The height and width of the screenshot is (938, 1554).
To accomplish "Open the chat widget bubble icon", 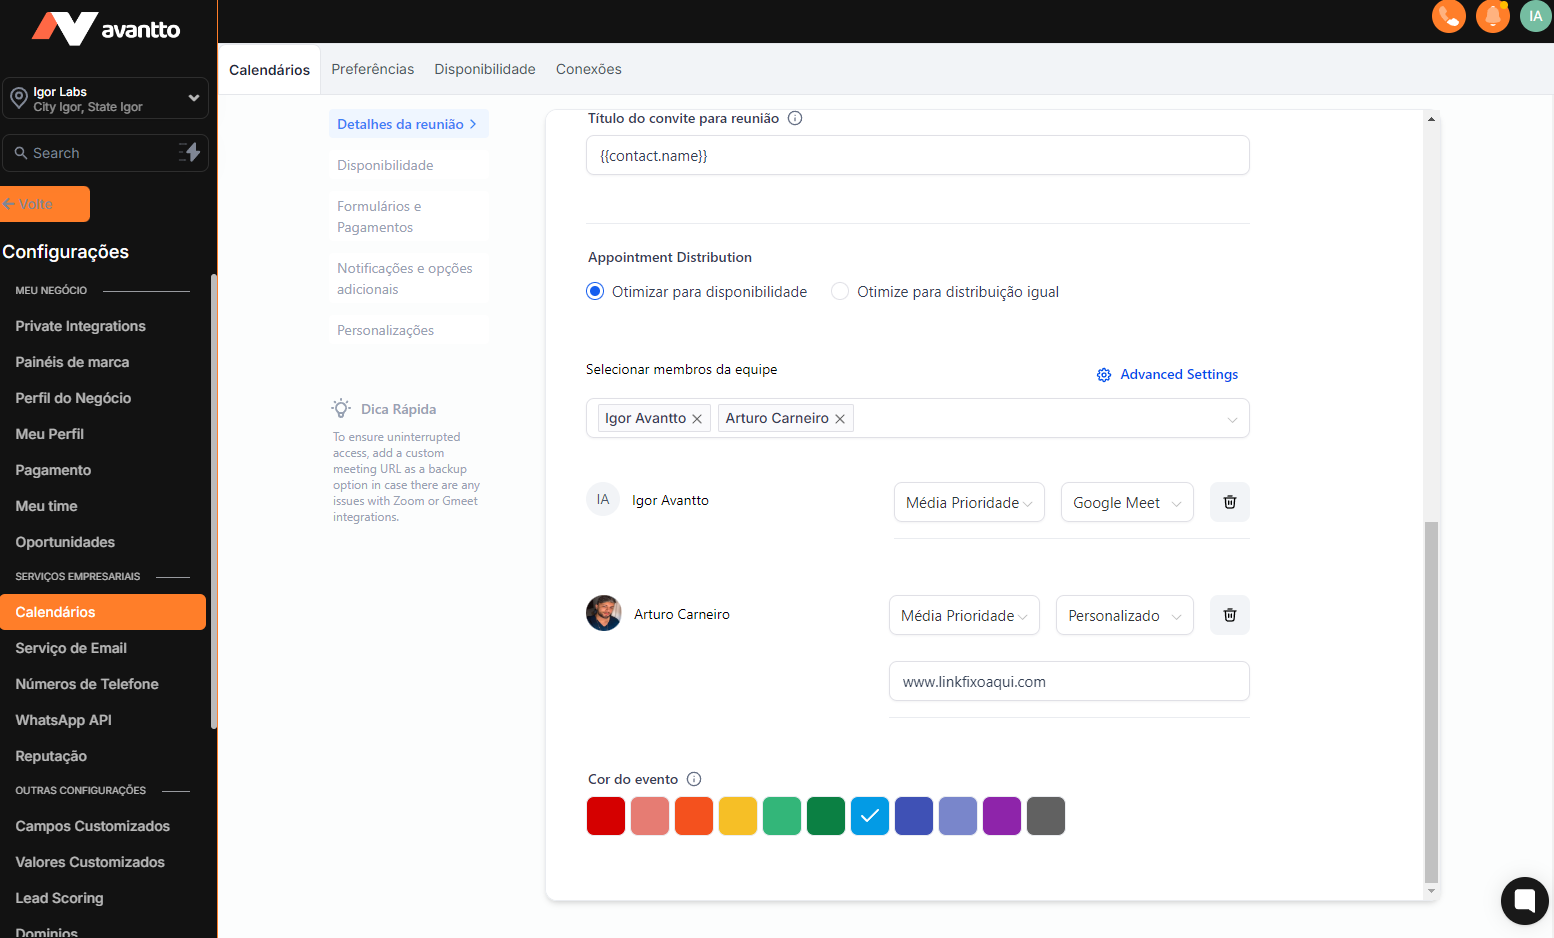I will point(1524,900).
